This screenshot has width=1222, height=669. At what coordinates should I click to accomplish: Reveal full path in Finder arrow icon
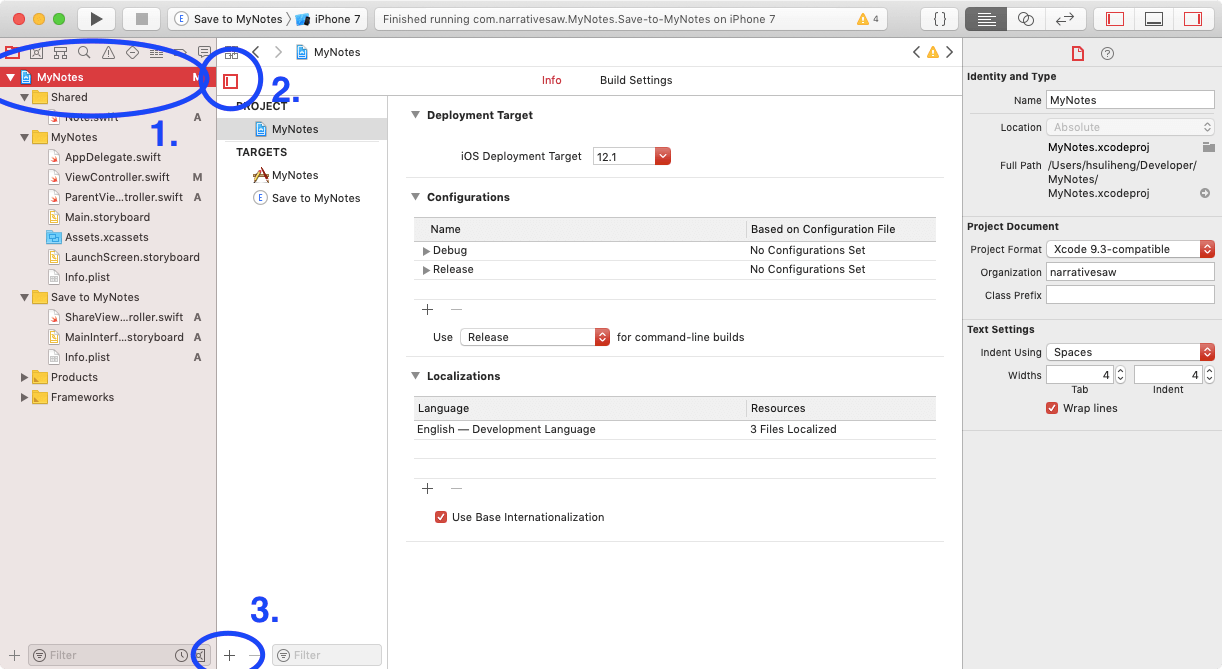pos(1205,193)
